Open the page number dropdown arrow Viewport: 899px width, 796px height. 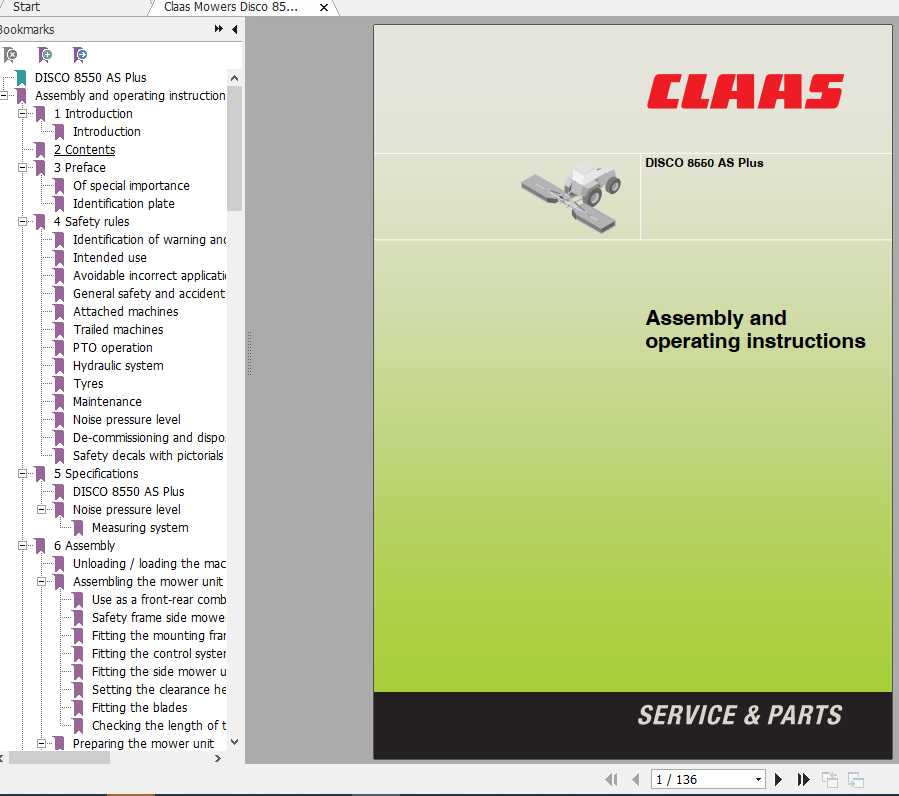pos(757,779)
